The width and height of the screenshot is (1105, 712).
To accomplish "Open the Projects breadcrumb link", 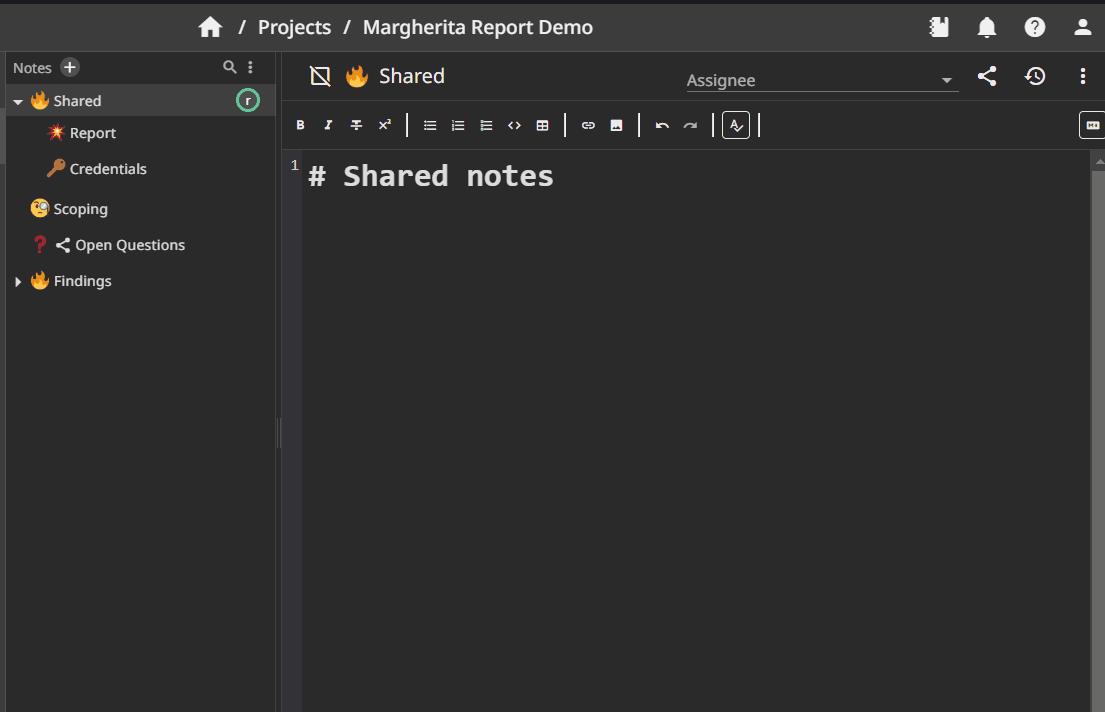I will 294,27.
